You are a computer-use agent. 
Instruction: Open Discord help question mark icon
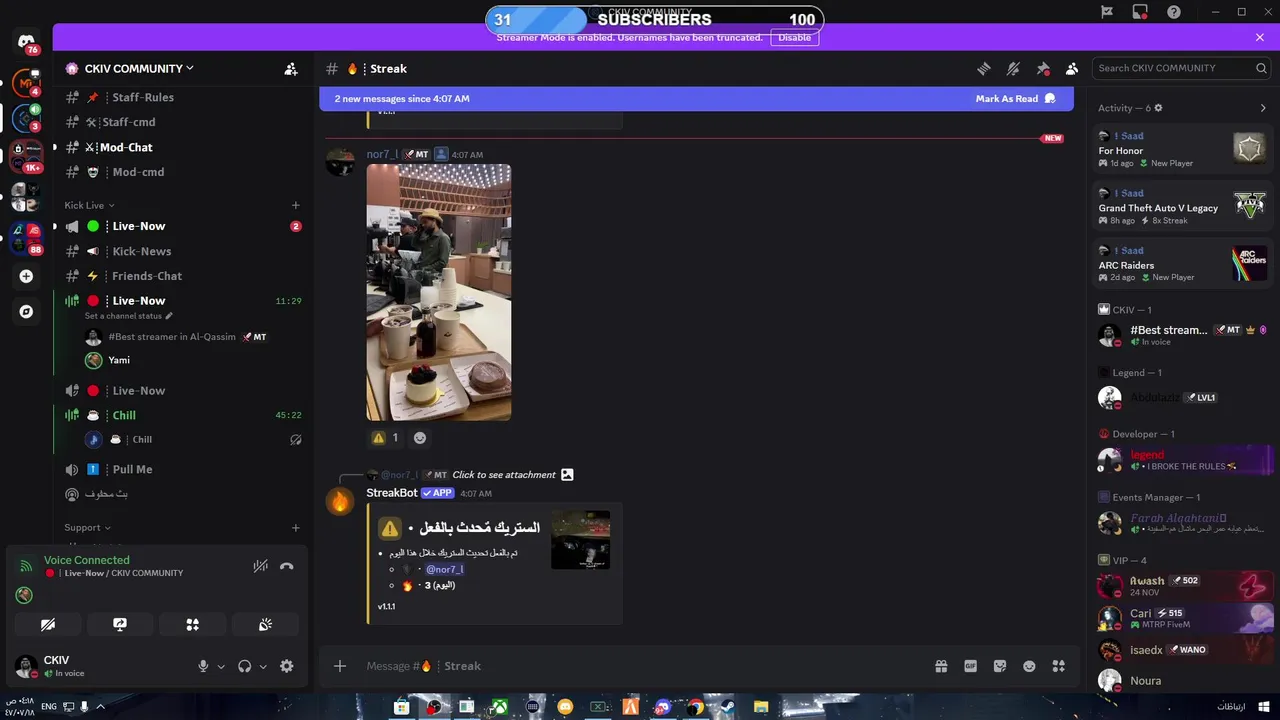point(1174,12)
